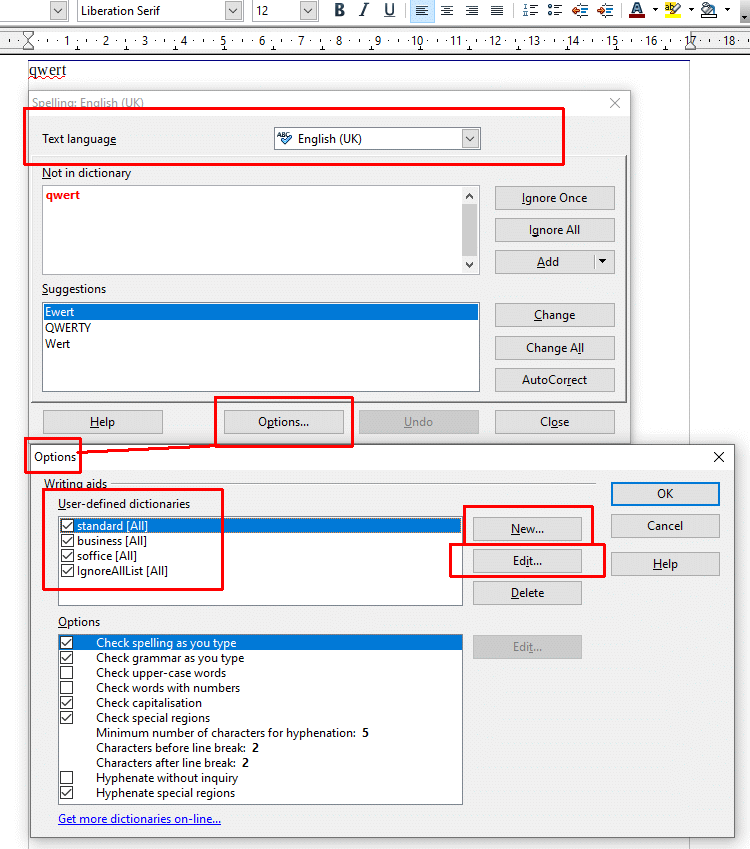Expand the font name dropdown
Screen dimensions: 750x849
pos(233,11)
